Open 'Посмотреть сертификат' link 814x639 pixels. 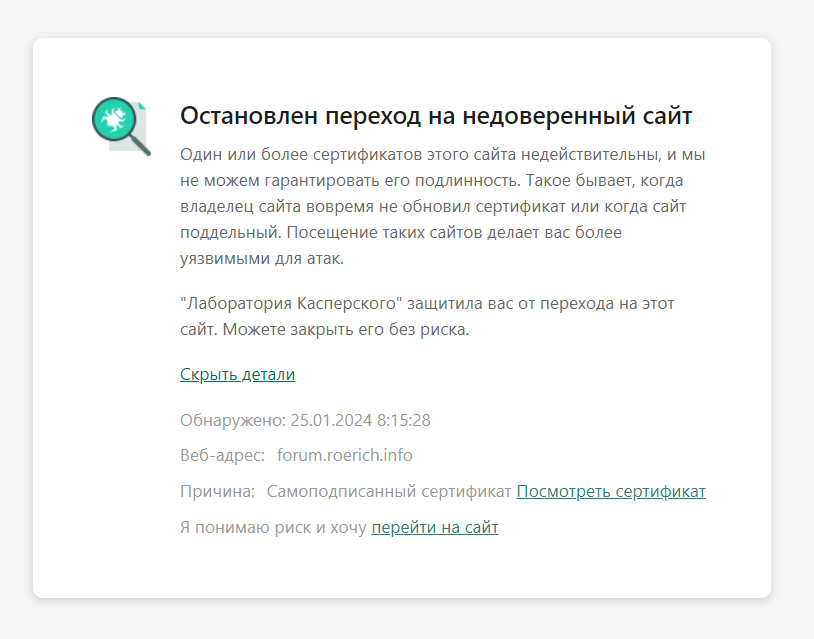click(611, 491)
